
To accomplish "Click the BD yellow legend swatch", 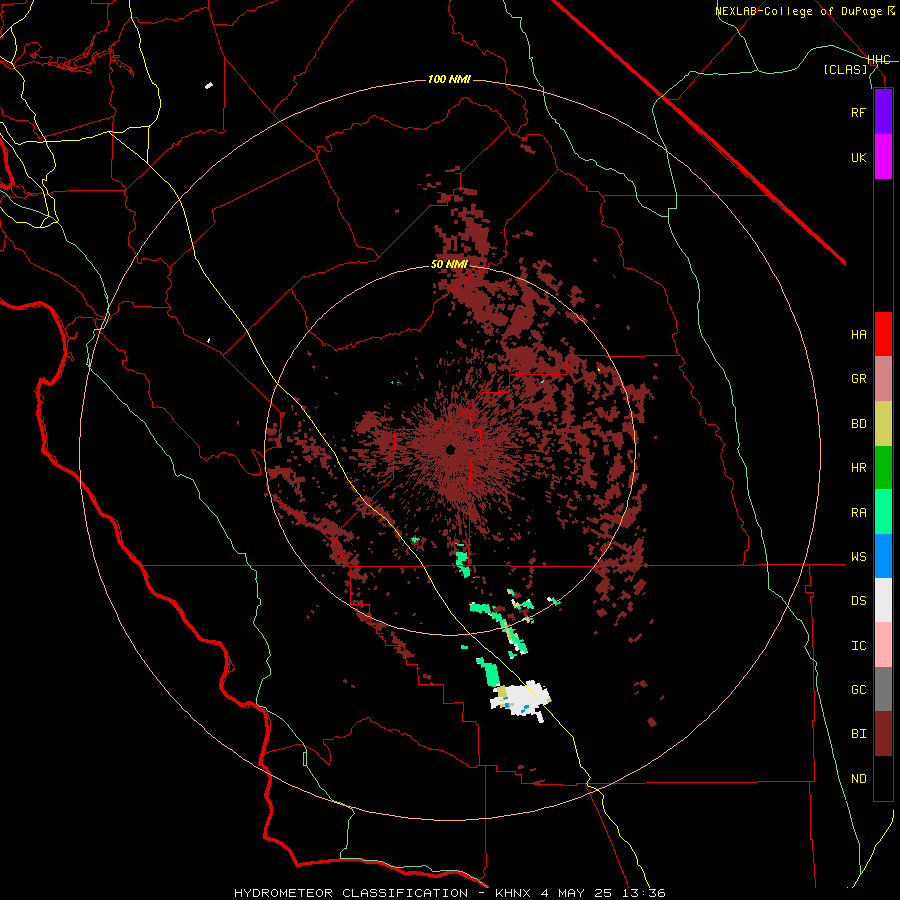I will pyautogui.click(x=883, y=424).
